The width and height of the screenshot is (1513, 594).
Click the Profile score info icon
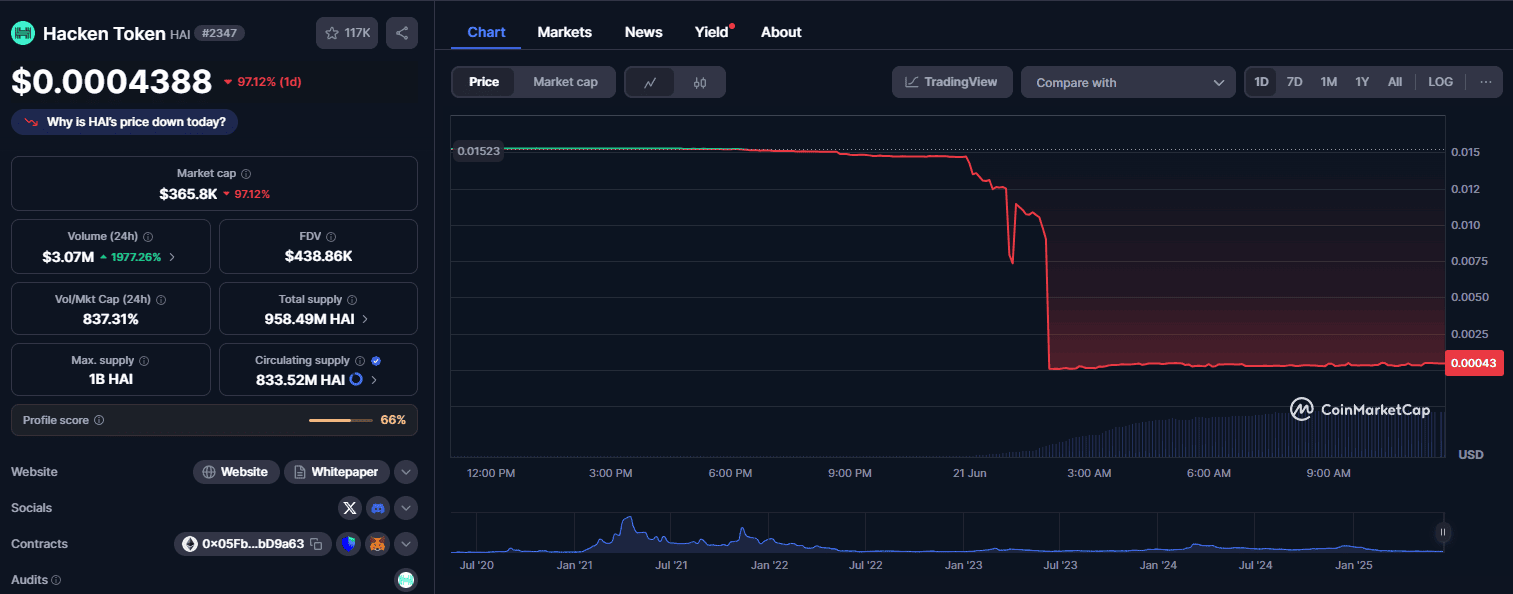tap(99, 421)
